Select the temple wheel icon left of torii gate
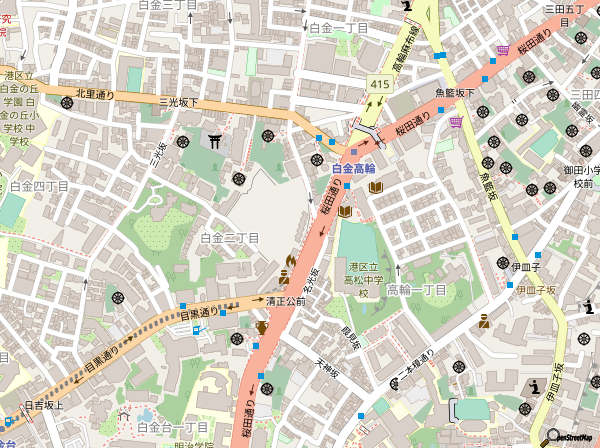This screenshot has width=600, height=448. point(184,141)
